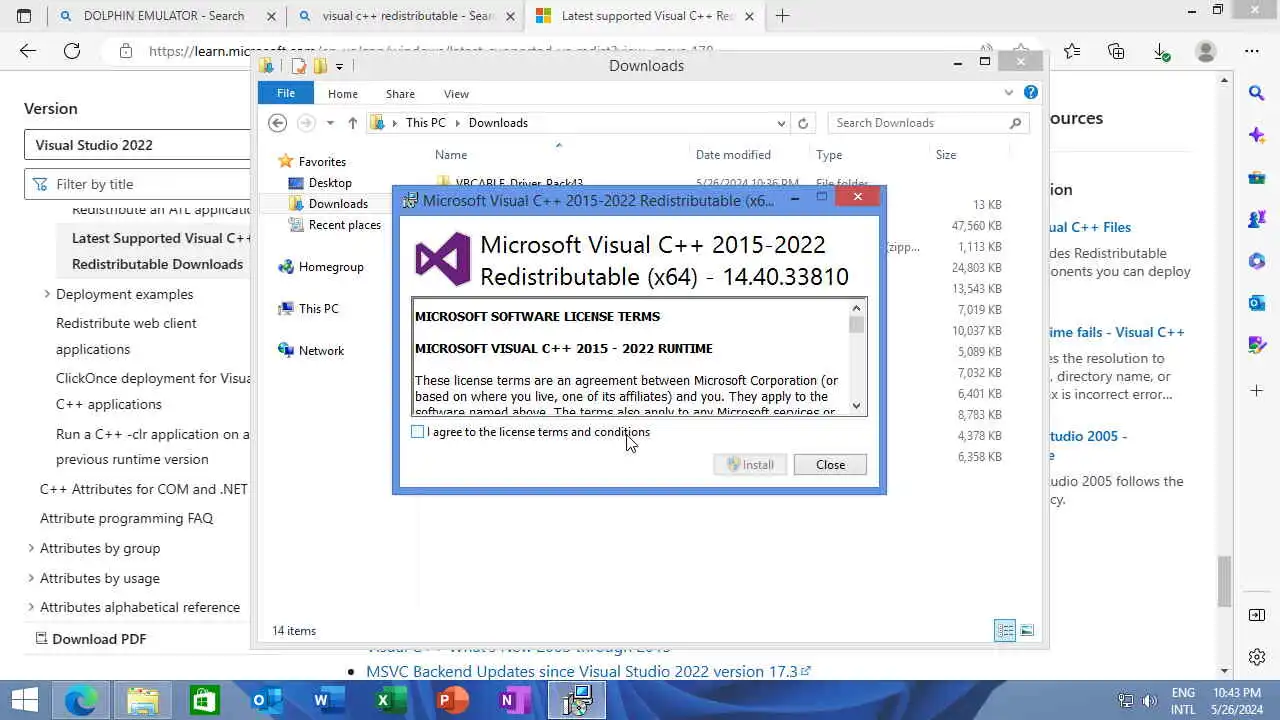Expand Deployment examples tree node
The width and height of the screenshot is (1280, 720).
point(47,294)
